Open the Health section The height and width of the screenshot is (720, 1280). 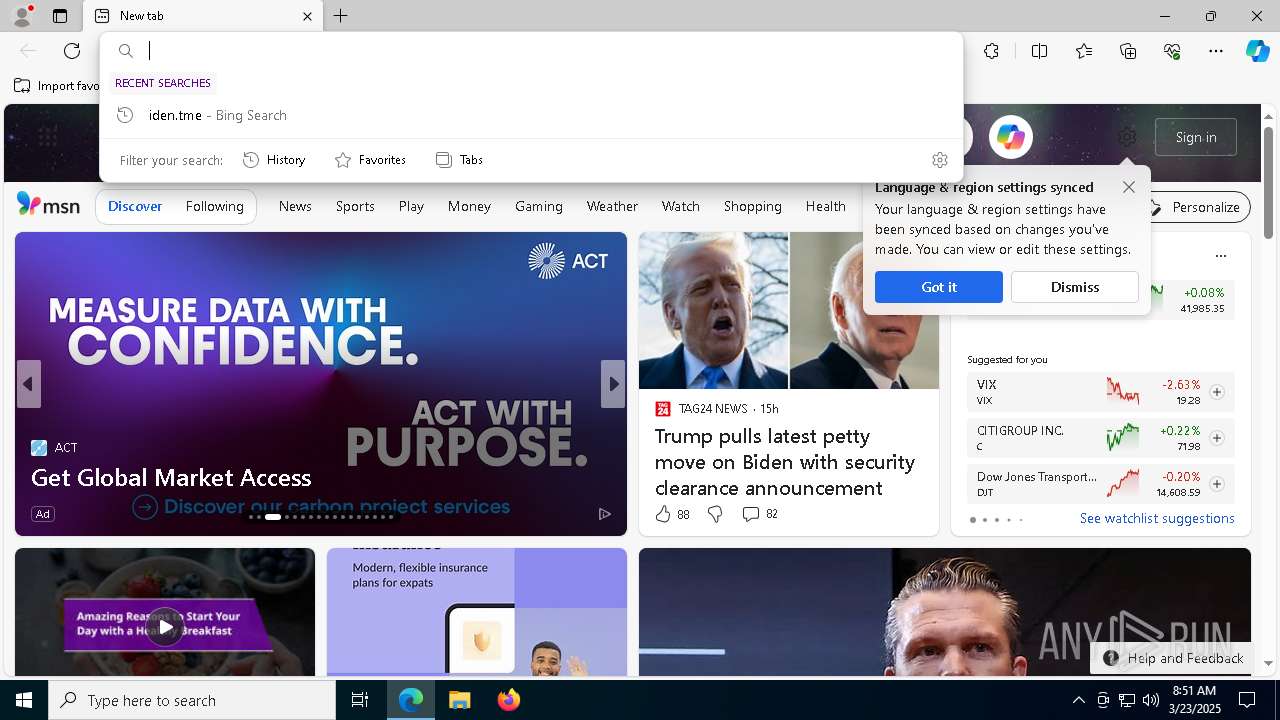coord(825,206)
